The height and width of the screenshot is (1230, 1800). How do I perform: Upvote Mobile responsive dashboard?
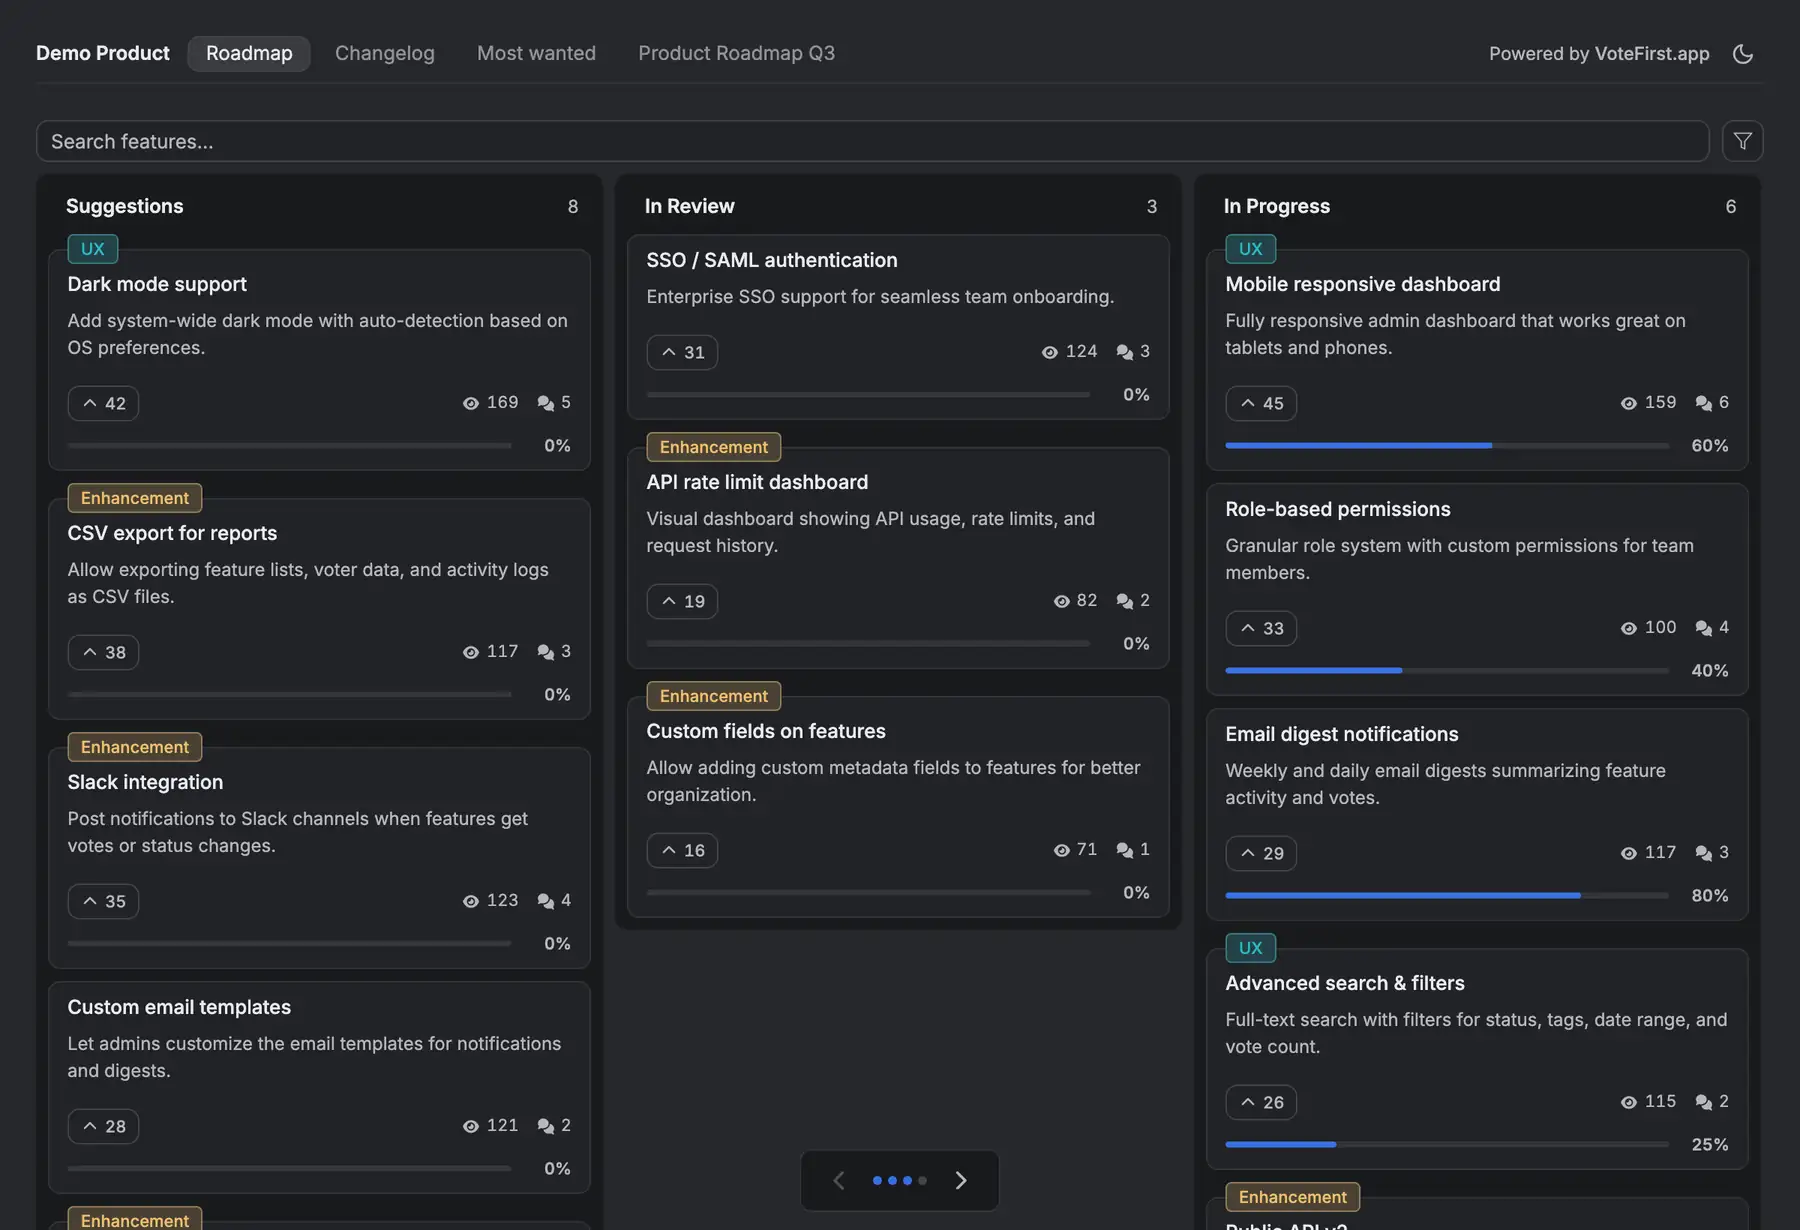tap(1261, 403)
